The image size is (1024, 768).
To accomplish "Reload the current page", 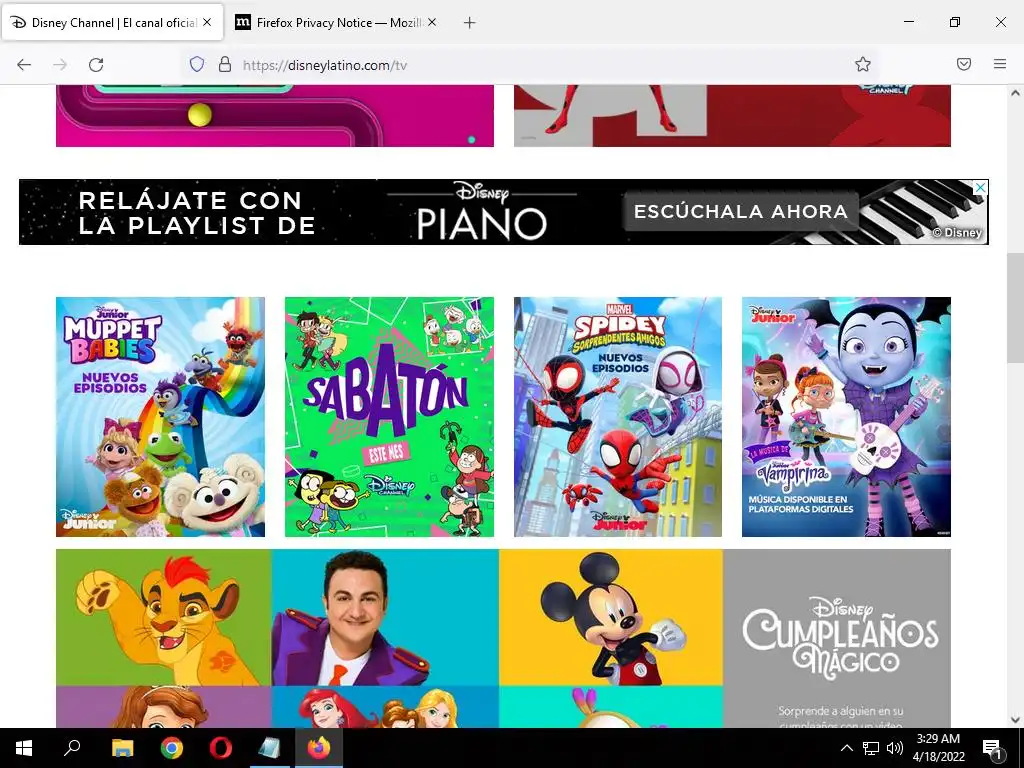I will tap(96, 64).
